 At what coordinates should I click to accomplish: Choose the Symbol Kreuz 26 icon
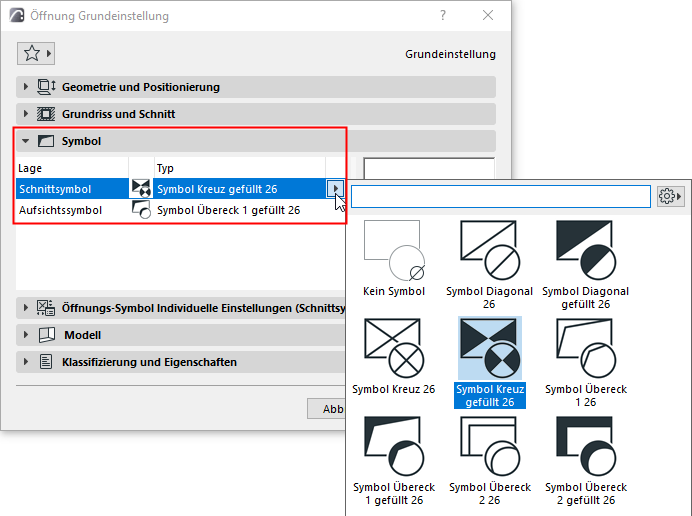[x=394, y=349]
